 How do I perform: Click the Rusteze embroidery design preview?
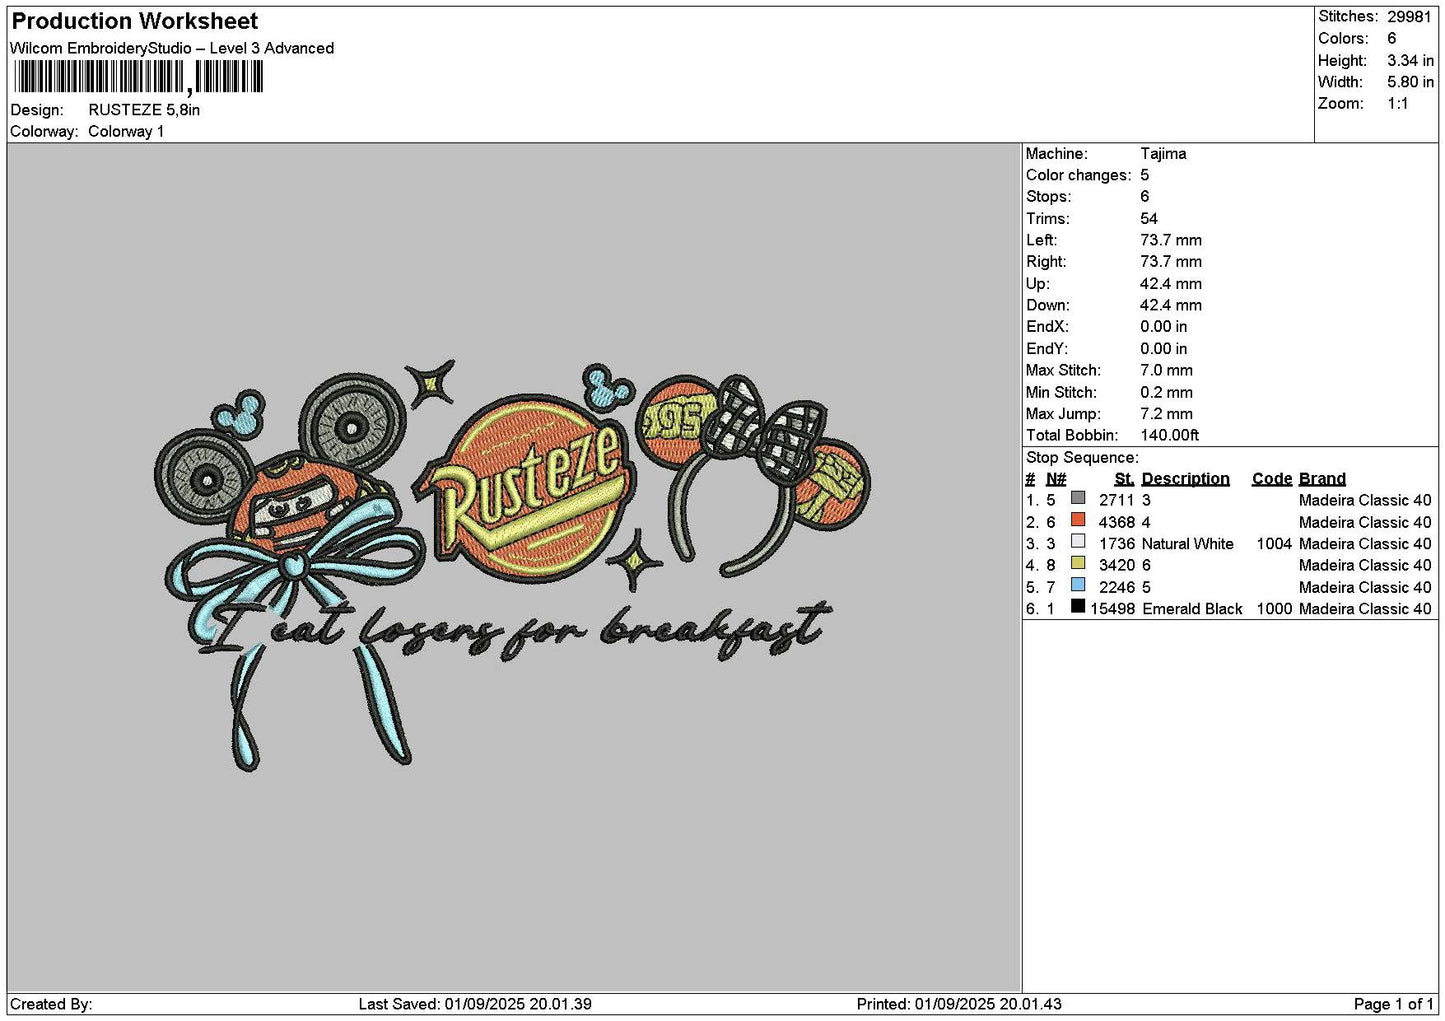pos(512,565)
